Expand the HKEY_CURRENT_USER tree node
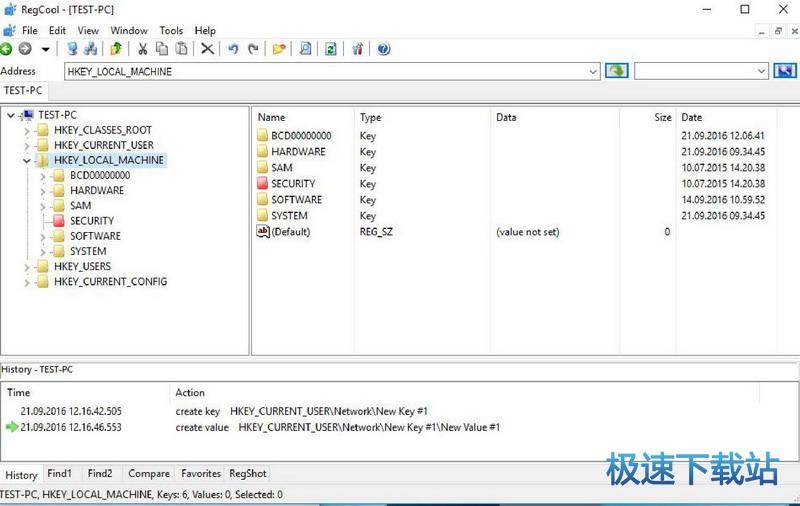This screenshot has width=800, height=506. click(27, 145)
